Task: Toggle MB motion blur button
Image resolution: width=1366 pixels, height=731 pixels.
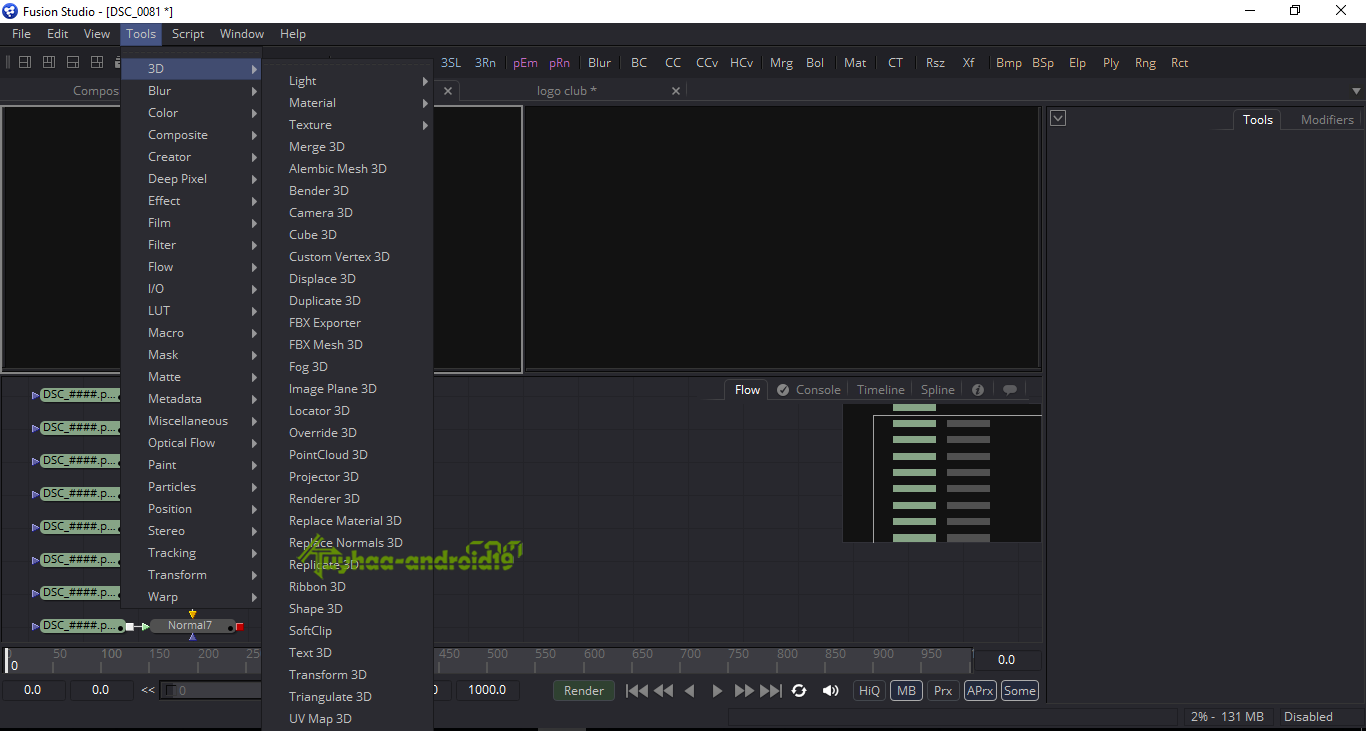Action: 906,690
